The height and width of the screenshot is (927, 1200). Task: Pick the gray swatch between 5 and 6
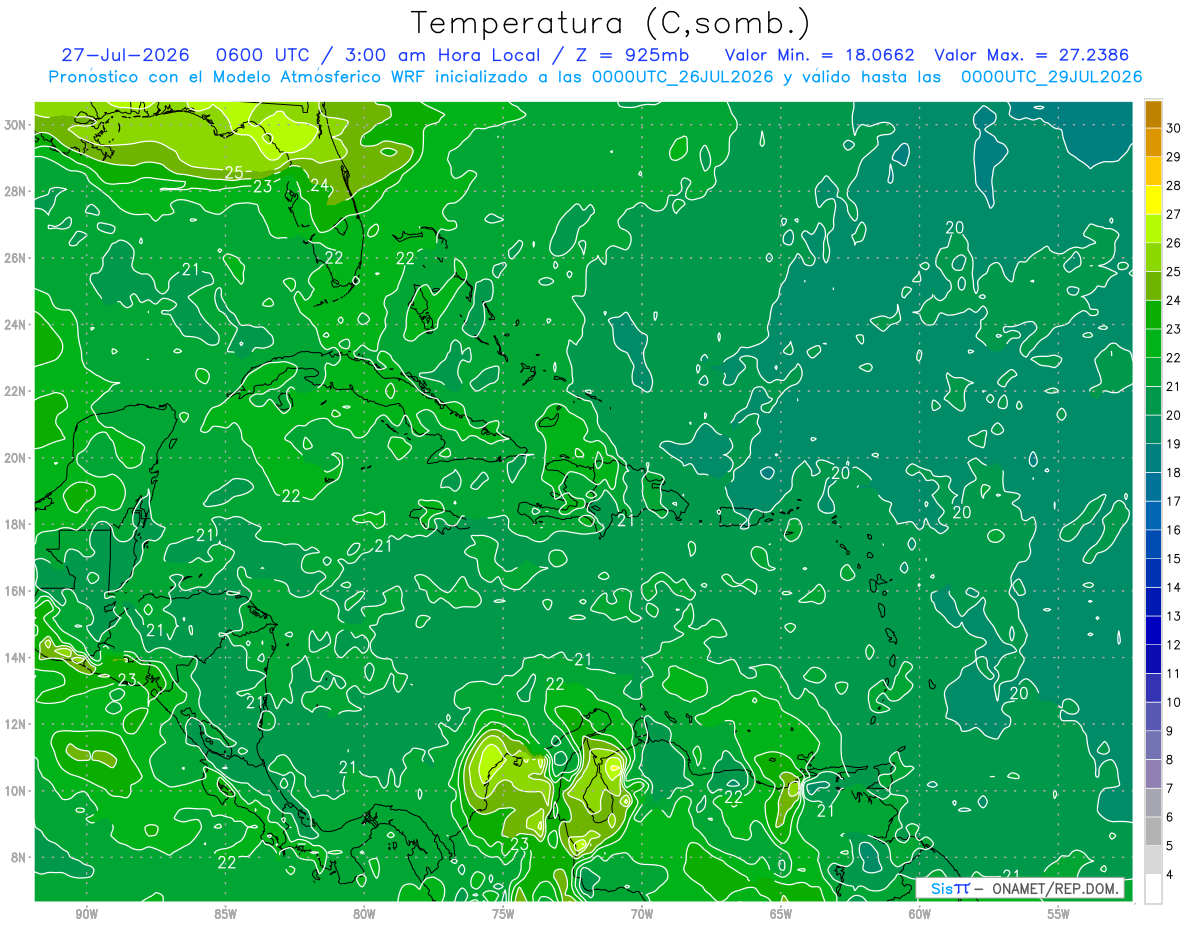coord(1153,832)
